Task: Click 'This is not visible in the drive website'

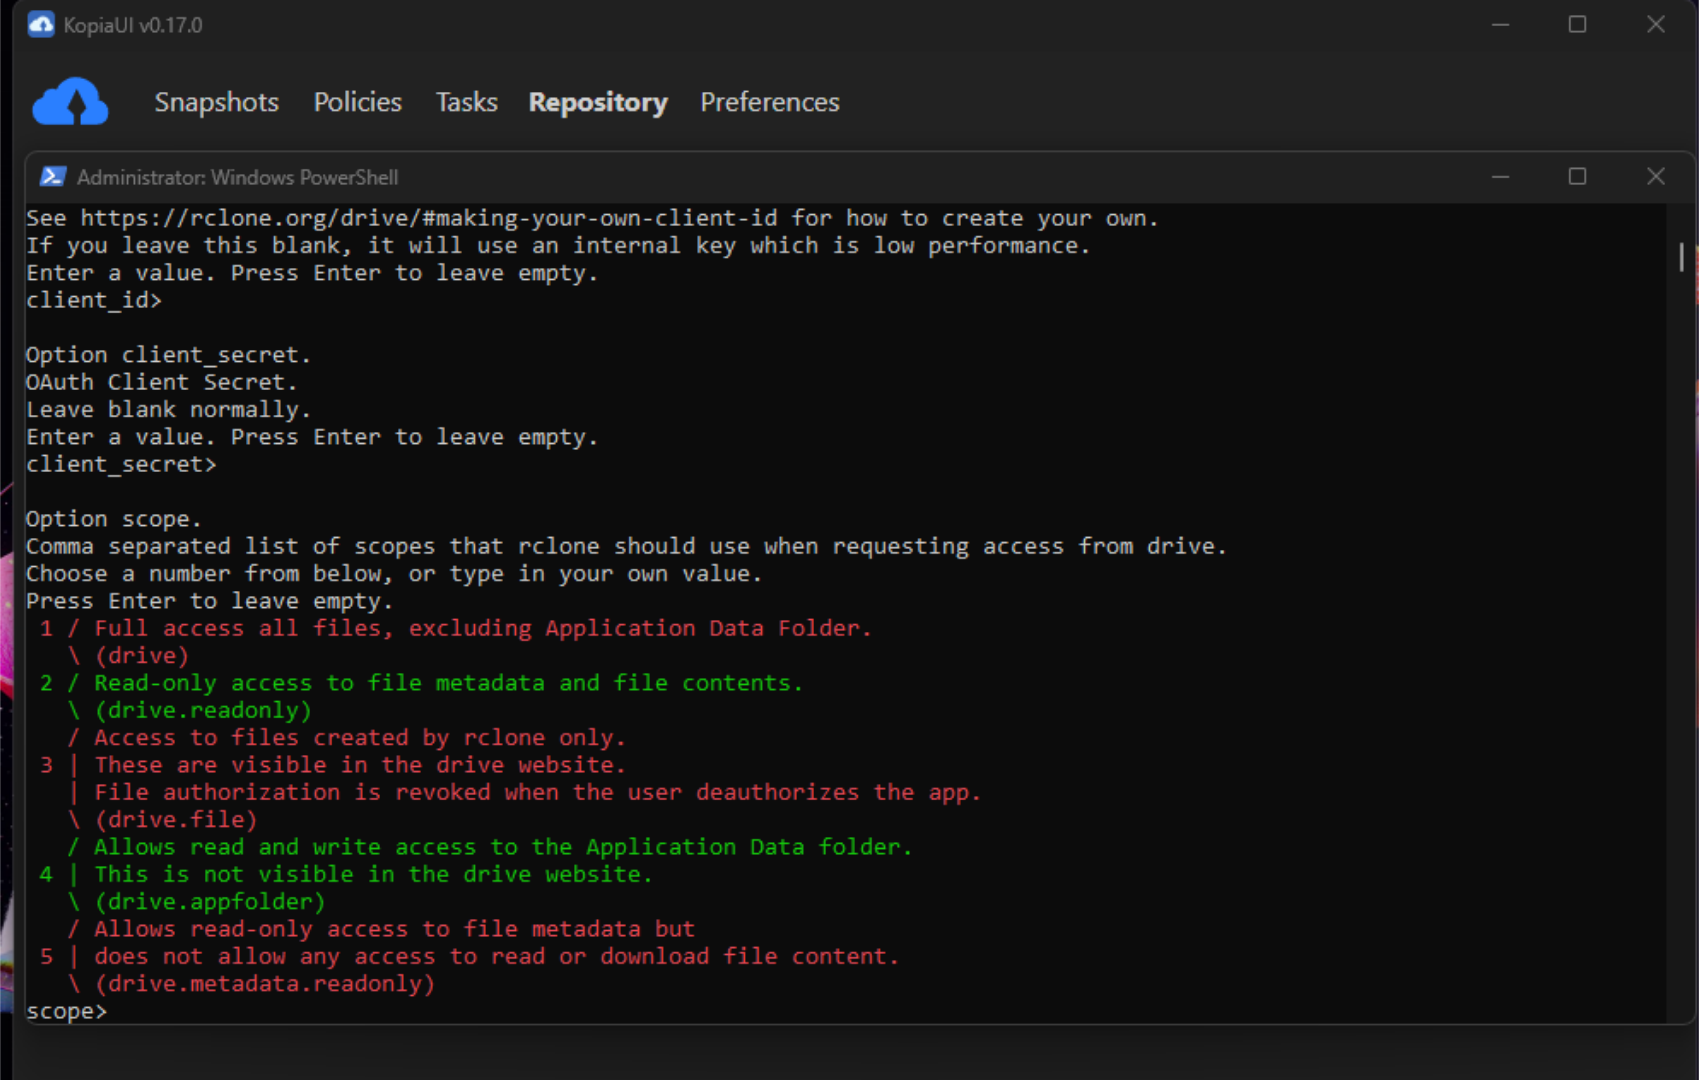Action: pos(373,874)
